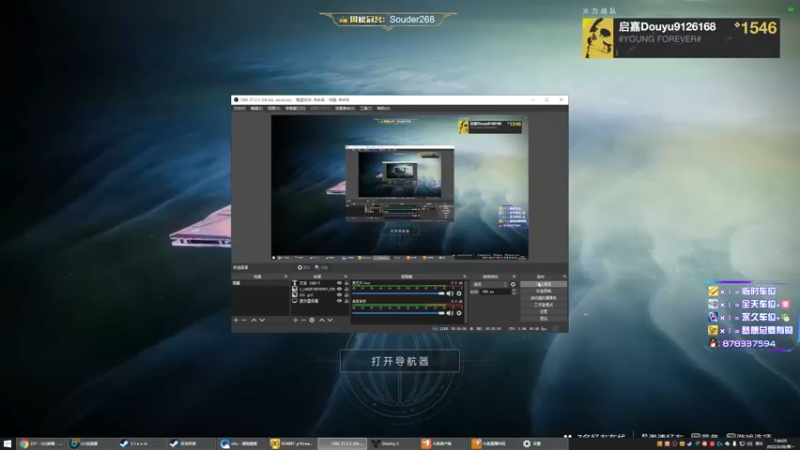Toggle lock on the second source row
This screenshot has width=800, height=450.
pos(346,289)
